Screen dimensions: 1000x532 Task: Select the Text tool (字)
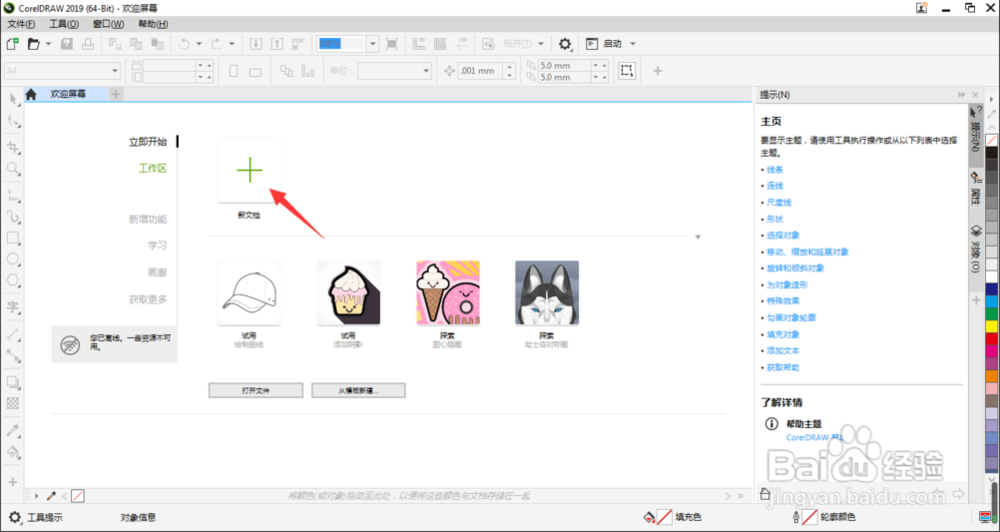(x=13, y=307)
